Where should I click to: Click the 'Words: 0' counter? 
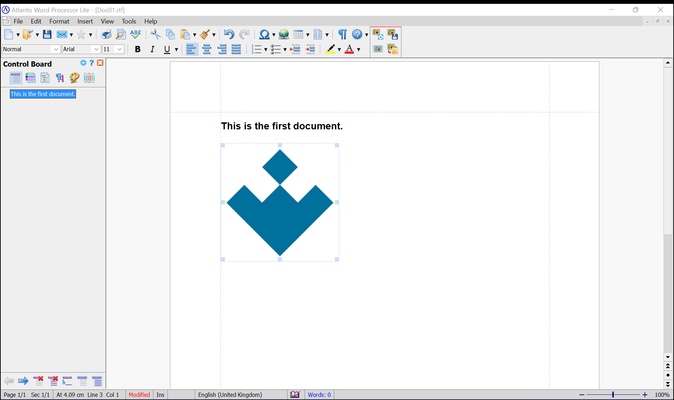(x=319, y=394)
